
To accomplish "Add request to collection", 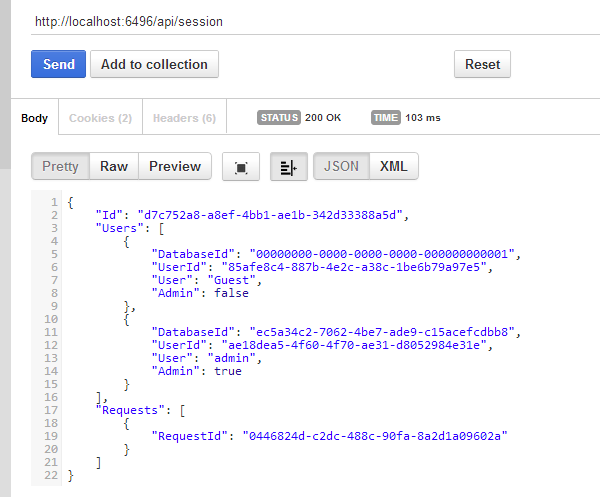I will (x=154, y=64).
